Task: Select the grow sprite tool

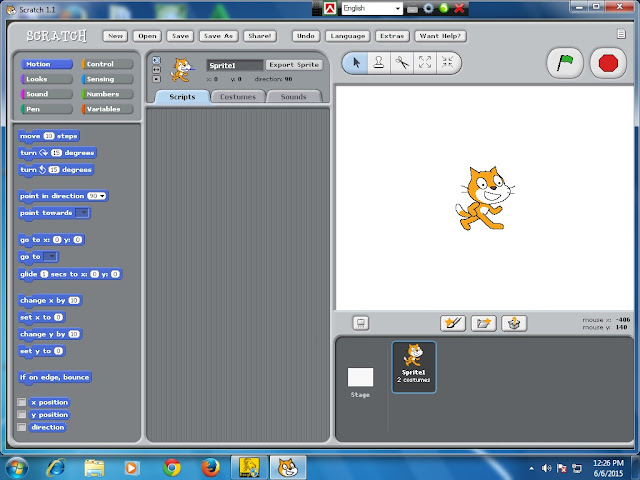Action: pos(425,63)
